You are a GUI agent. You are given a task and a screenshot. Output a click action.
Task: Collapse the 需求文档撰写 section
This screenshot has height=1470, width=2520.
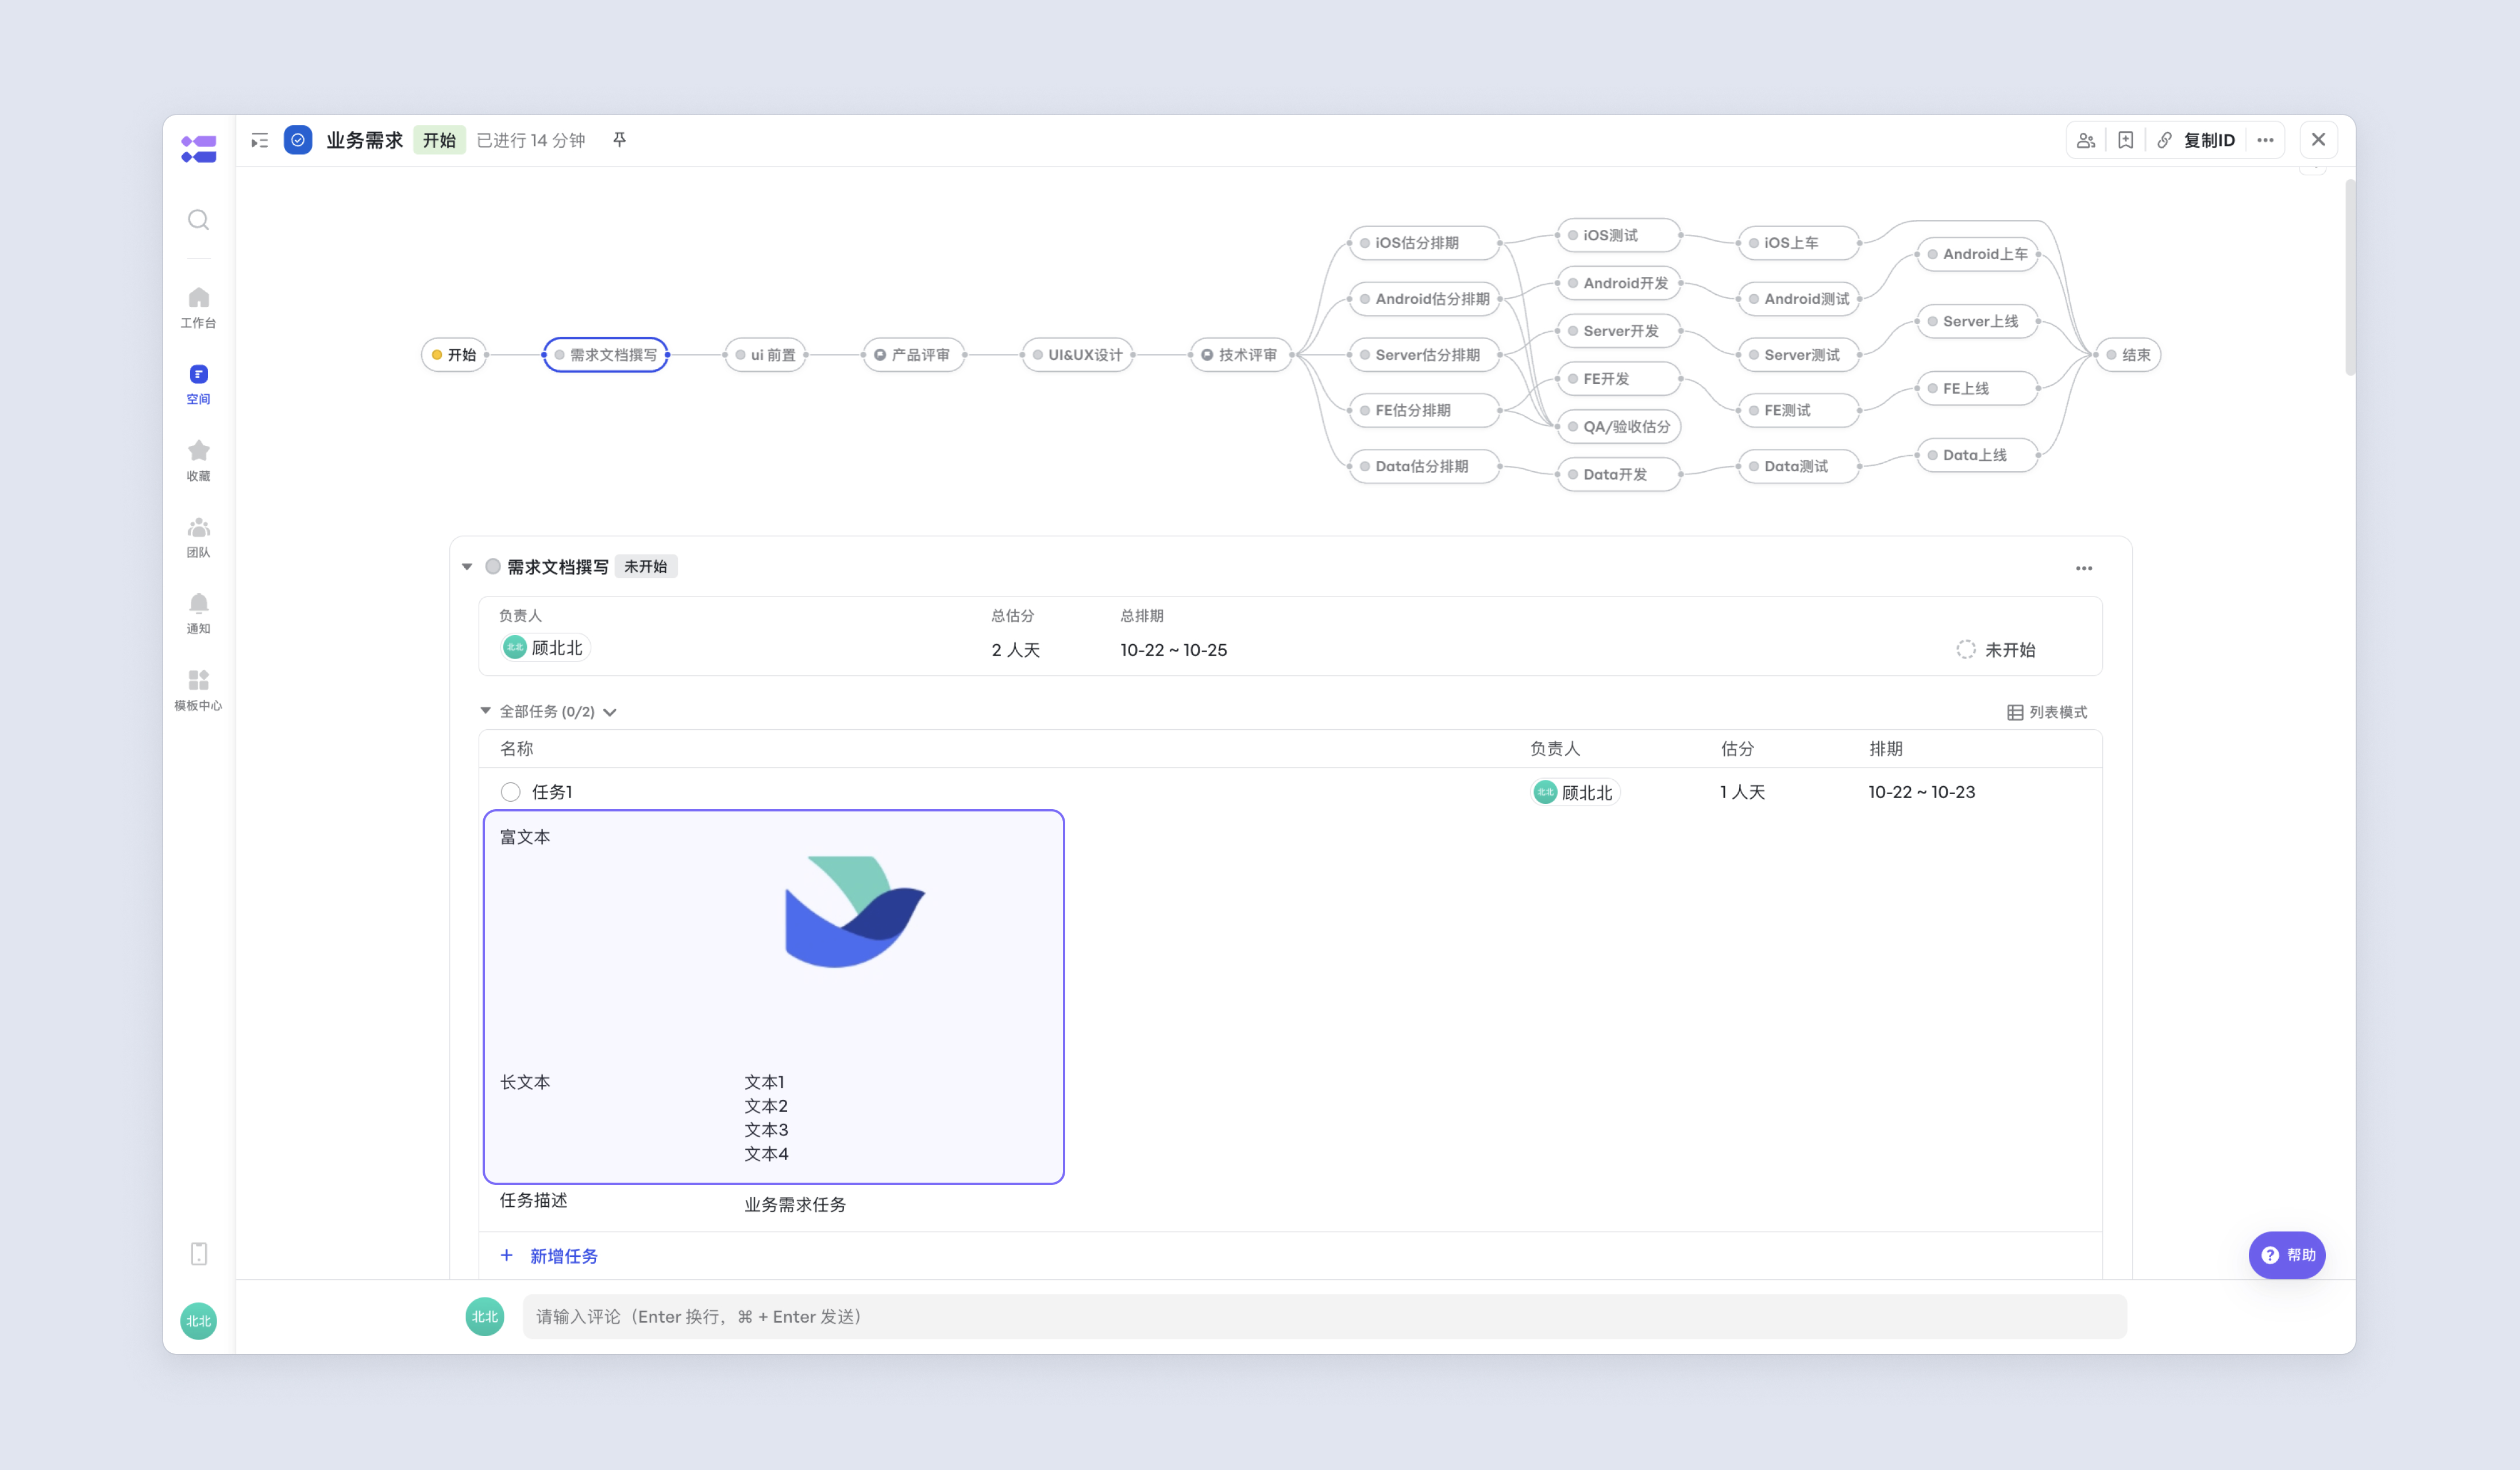click(467, 567)
